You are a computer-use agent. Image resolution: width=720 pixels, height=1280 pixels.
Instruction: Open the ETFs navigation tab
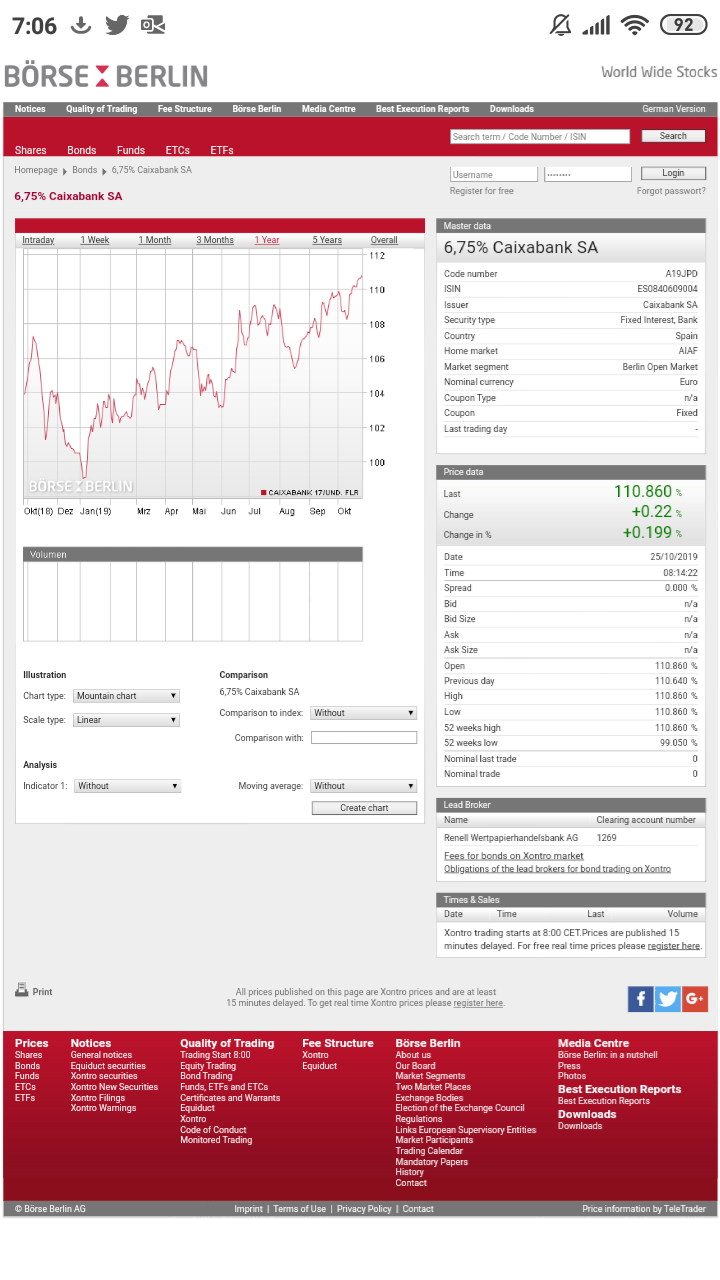click(x=222, y=150)
